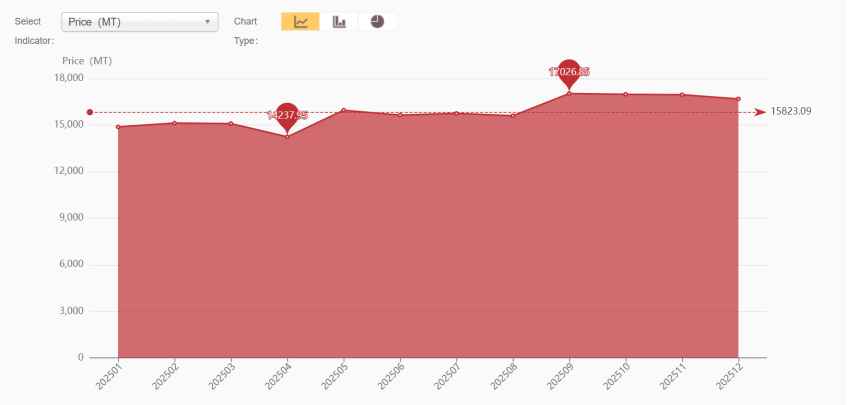
Task: Click the 202511 data point on line
Action: (x=682, y=94)
